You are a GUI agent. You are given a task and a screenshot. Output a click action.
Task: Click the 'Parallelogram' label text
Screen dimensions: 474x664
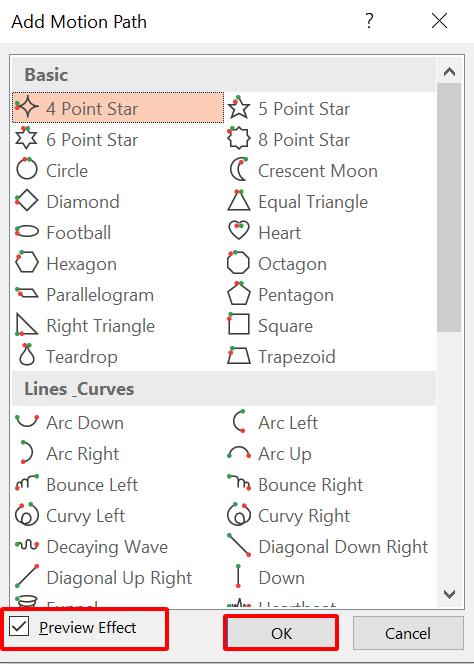(x=100, y=295)
